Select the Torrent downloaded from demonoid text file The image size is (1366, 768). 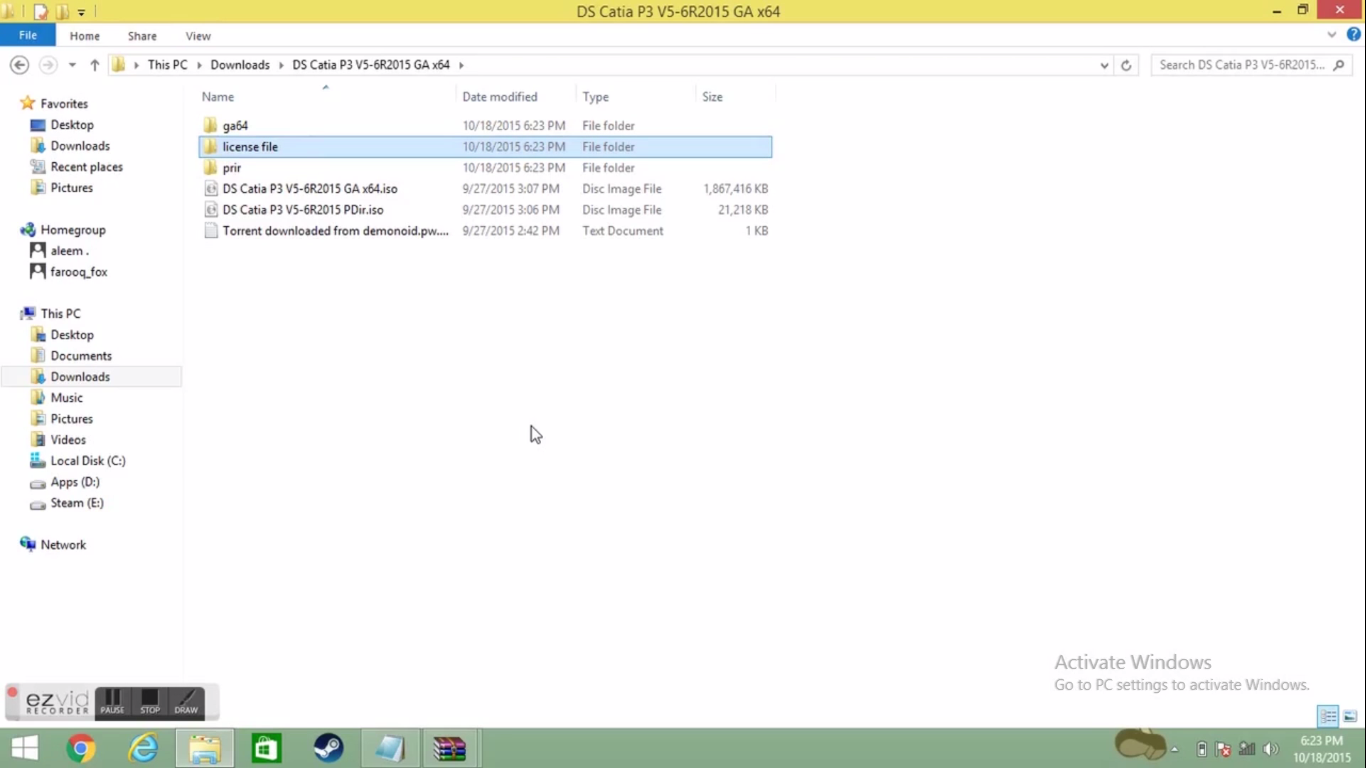485,231
